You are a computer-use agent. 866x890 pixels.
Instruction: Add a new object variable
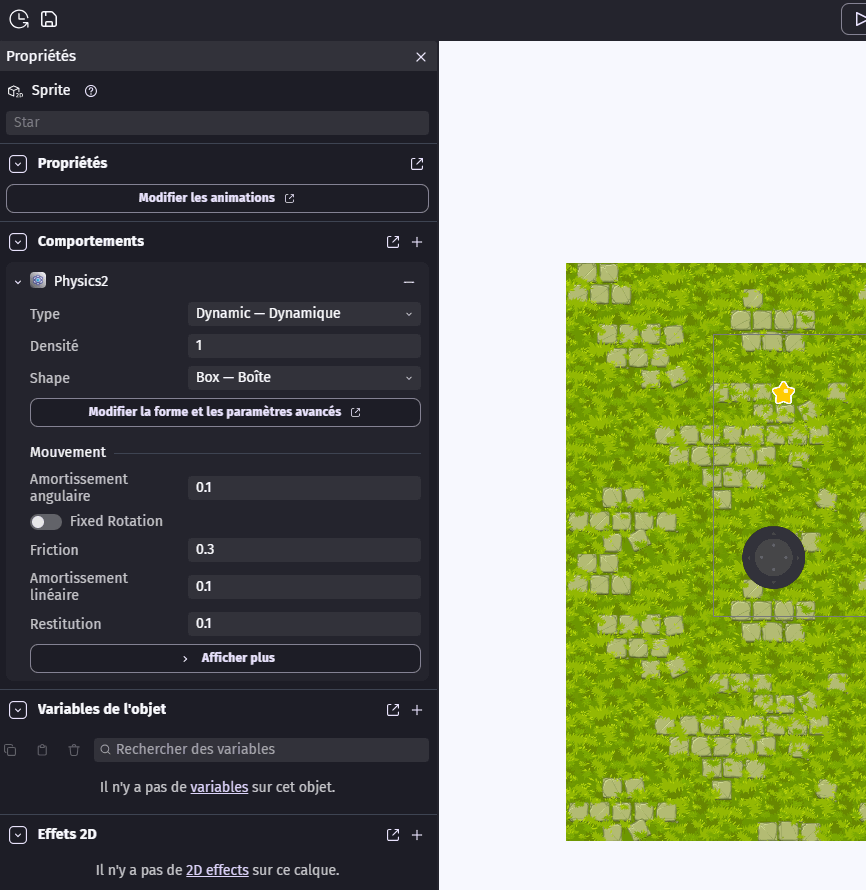click(x=417, y=710)
